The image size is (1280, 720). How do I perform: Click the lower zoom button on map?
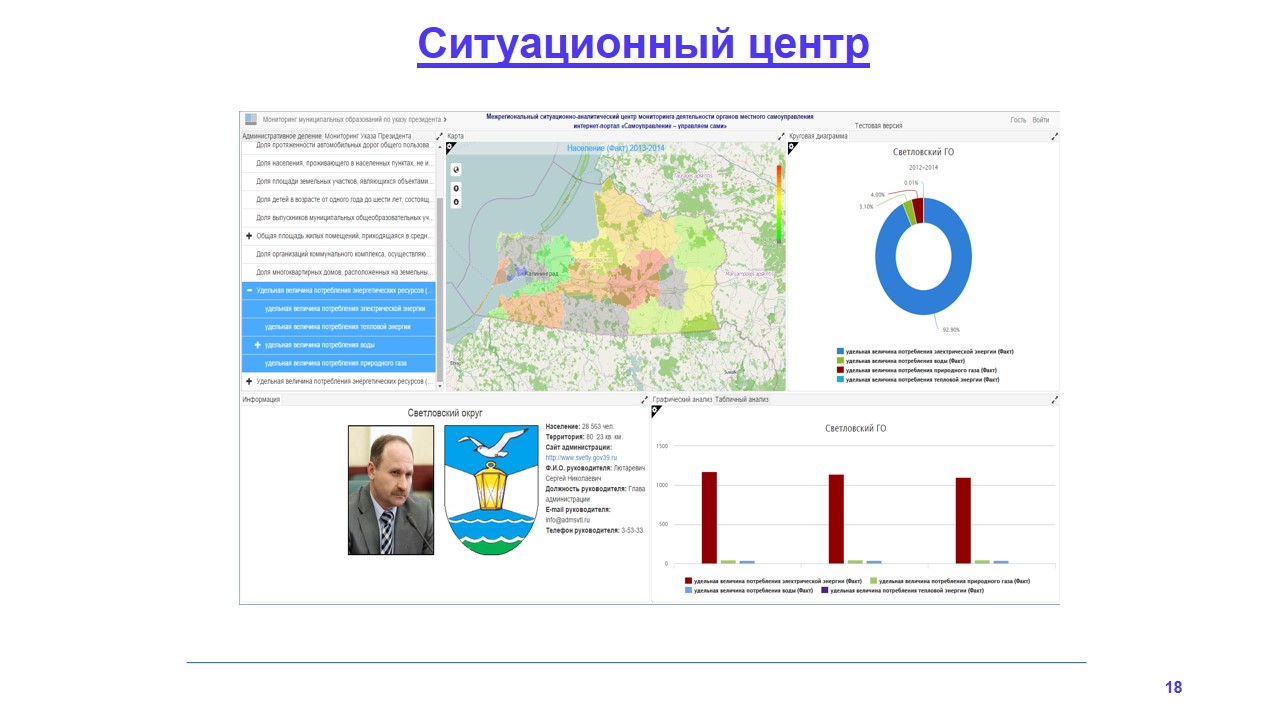click(456, 202)
